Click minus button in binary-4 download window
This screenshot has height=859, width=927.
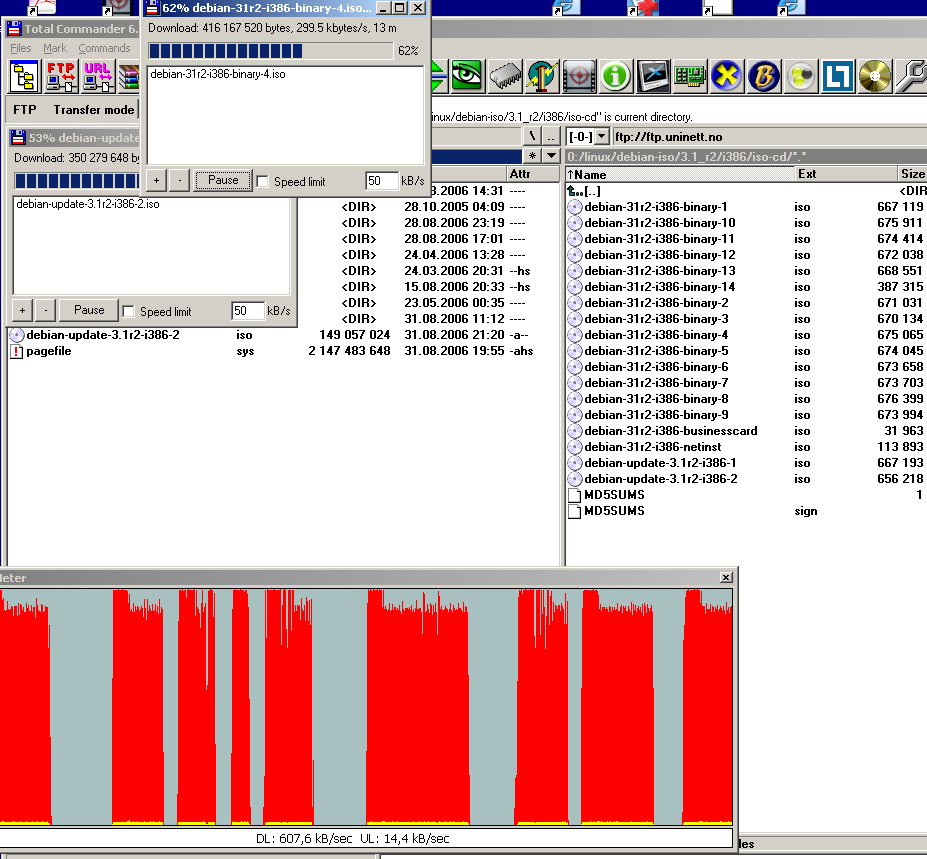180,180
